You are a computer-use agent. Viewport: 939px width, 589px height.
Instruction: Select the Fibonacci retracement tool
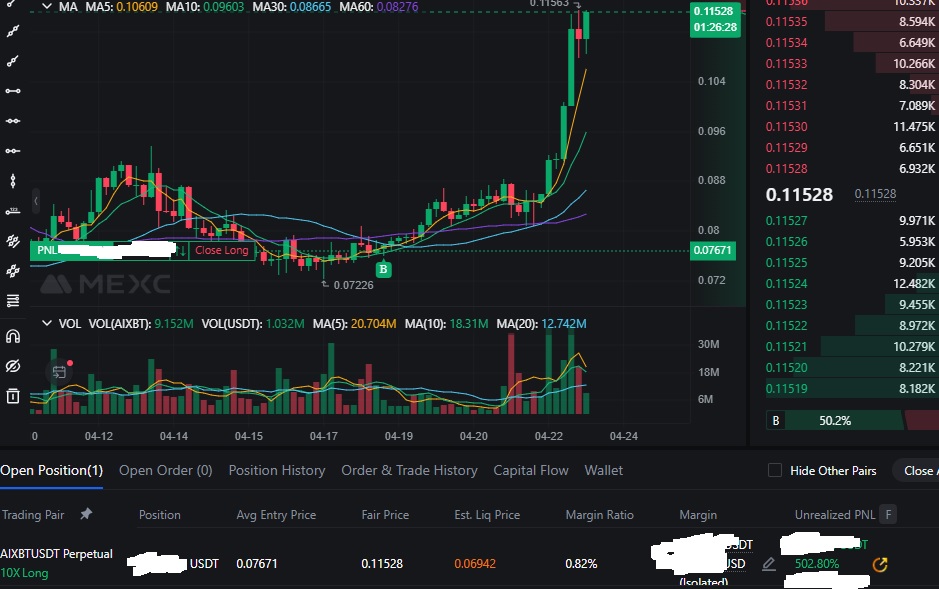[x=12, y=300]
